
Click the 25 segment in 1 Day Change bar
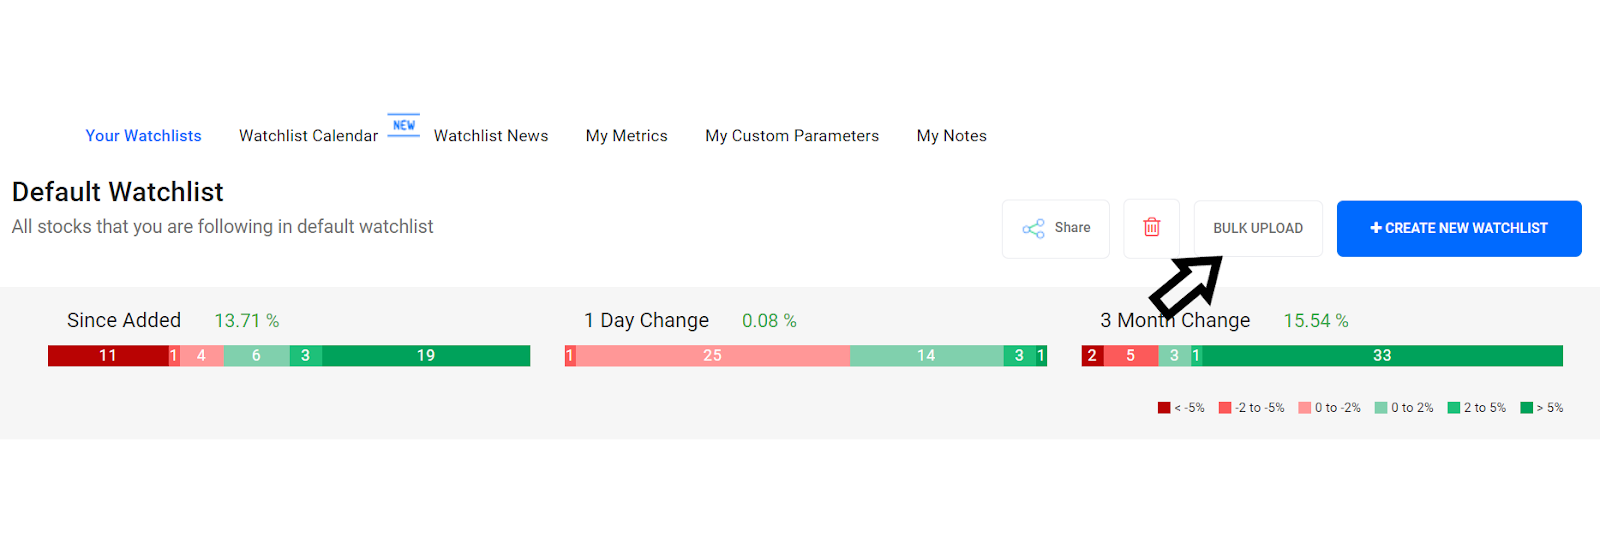[x=712, y=356]
